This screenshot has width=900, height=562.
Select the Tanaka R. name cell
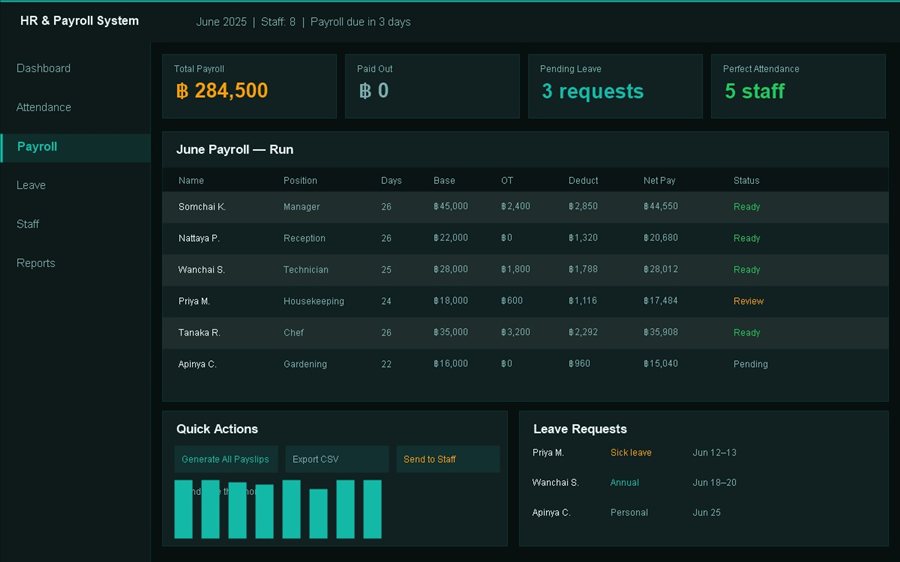pos(199,333)
